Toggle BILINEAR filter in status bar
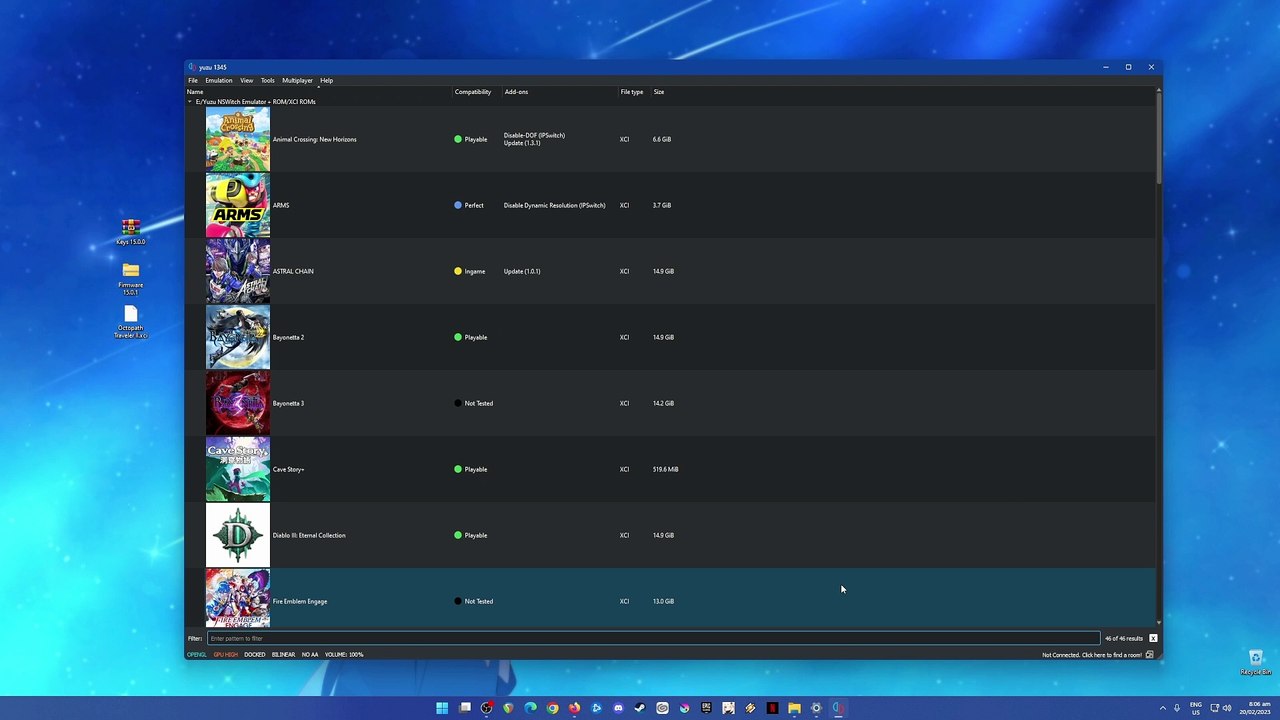Screen dimensions: 1280x720 click(x=284, y=655)
